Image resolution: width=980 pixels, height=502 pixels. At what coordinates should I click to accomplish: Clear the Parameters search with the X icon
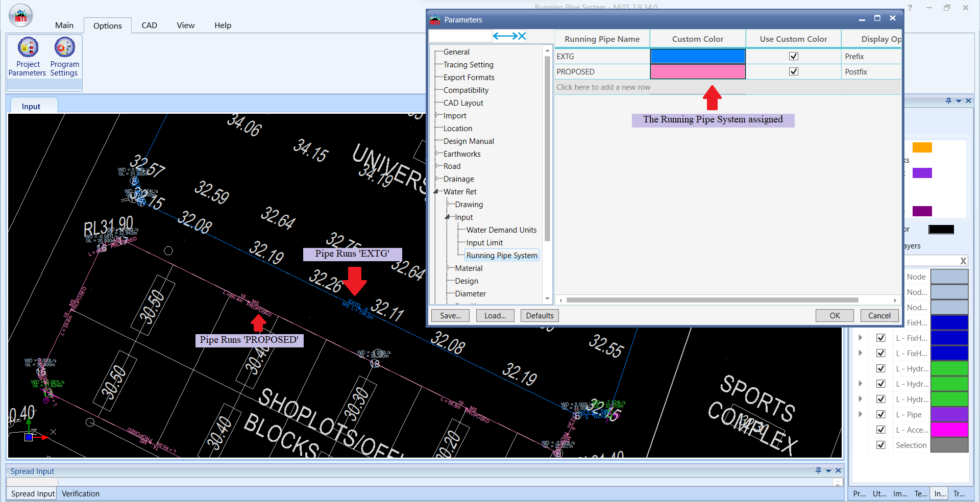[x=522, y=36]
